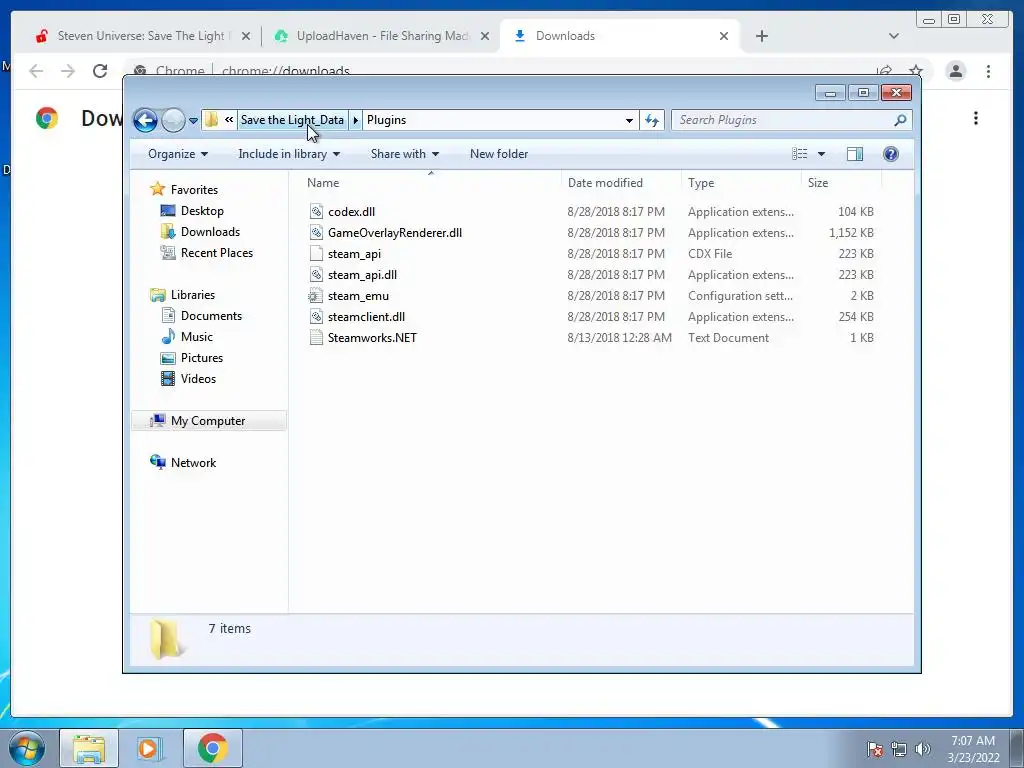1024x768 pixels.
Task: Open Include in library menu
Action: point(289,154)
